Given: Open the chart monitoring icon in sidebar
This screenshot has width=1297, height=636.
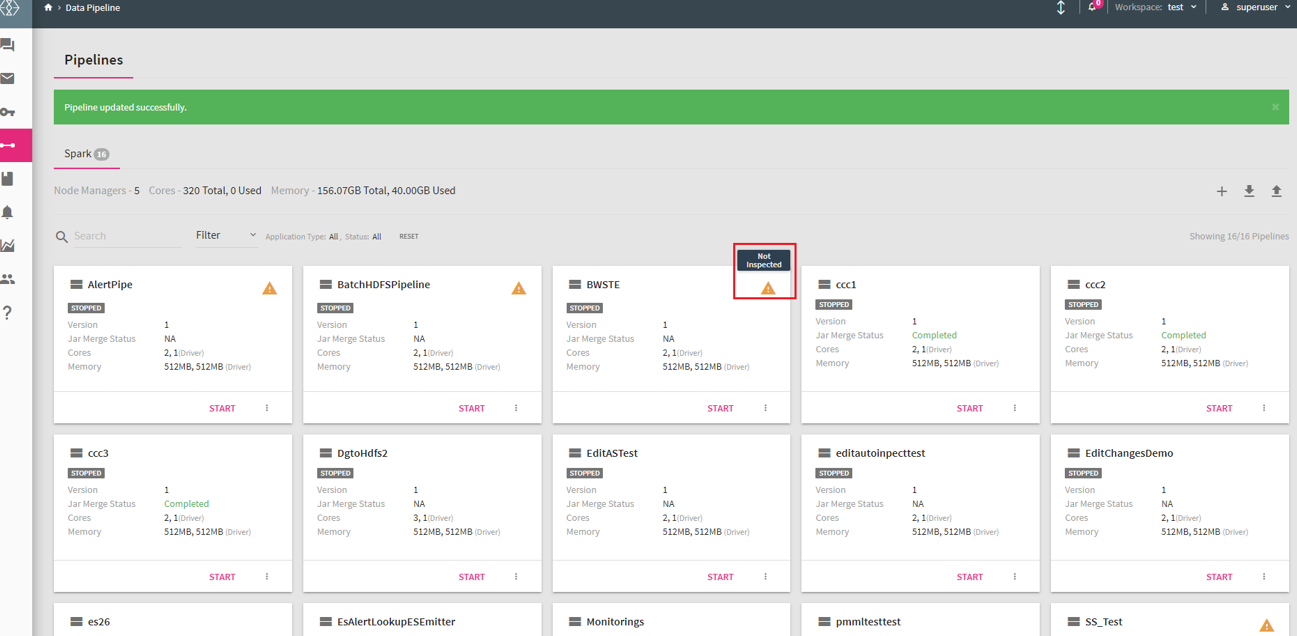Looking at the screenshot, I should (x=8, y=245).
